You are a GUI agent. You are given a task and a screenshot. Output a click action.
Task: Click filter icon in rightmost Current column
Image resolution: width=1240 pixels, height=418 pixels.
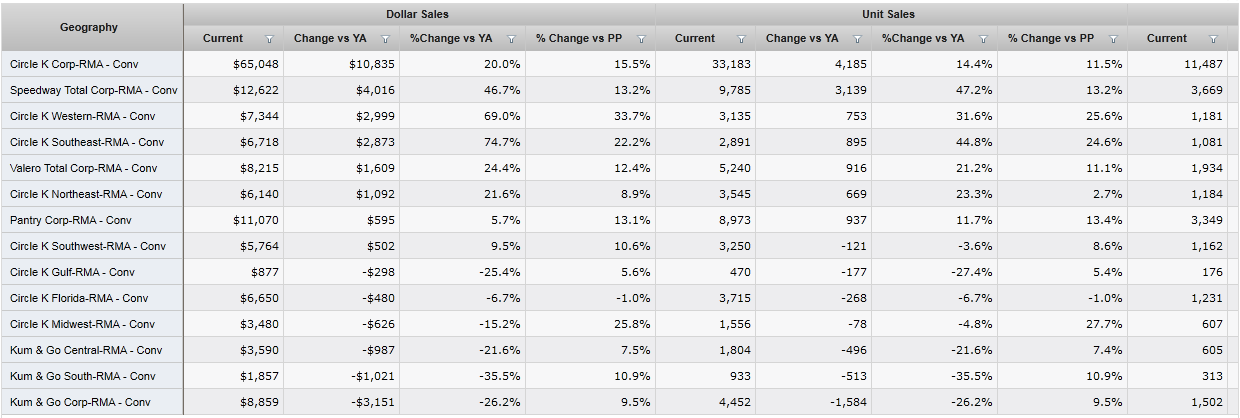(x=1213, y=39)
